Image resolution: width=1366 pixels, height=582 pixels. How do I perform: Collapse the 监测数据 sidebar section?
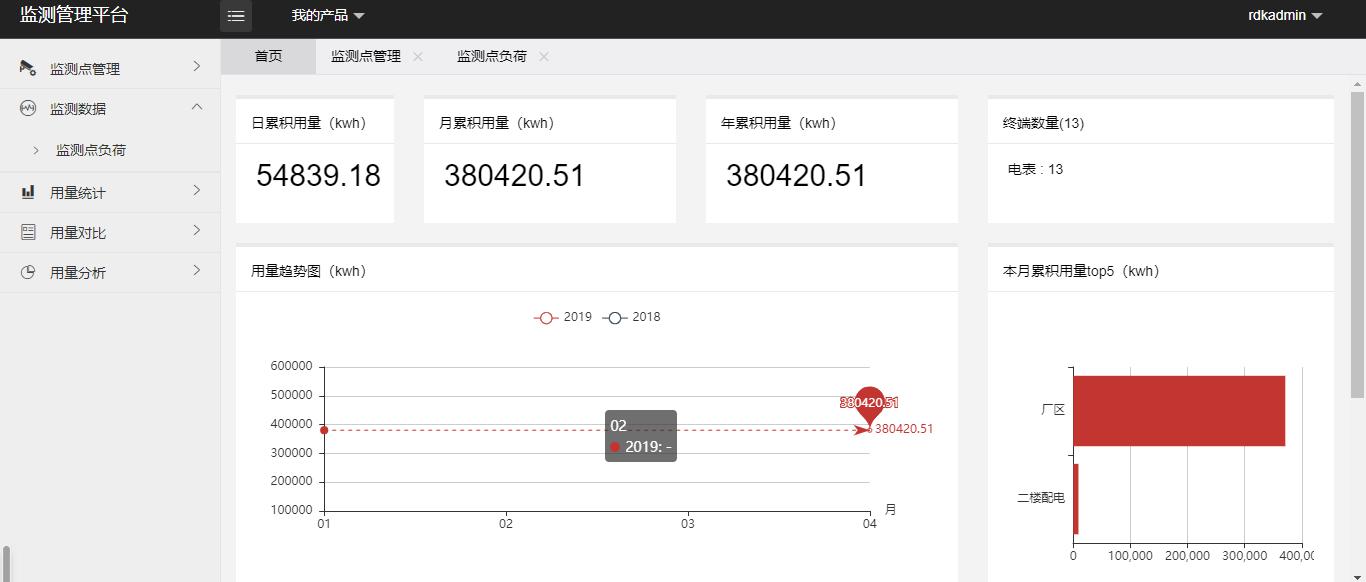click(x=196, y=107)
